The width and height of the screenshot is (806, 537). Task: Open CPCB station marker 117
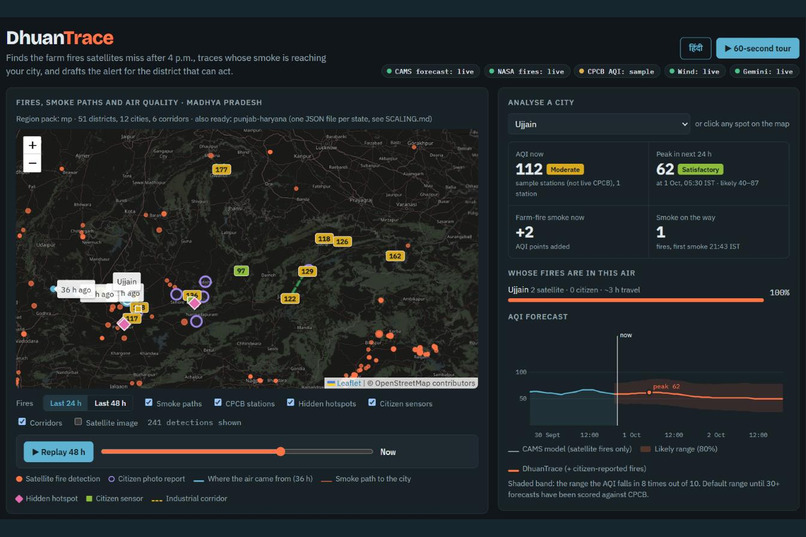pyautogui.click(x=134, y=319)
